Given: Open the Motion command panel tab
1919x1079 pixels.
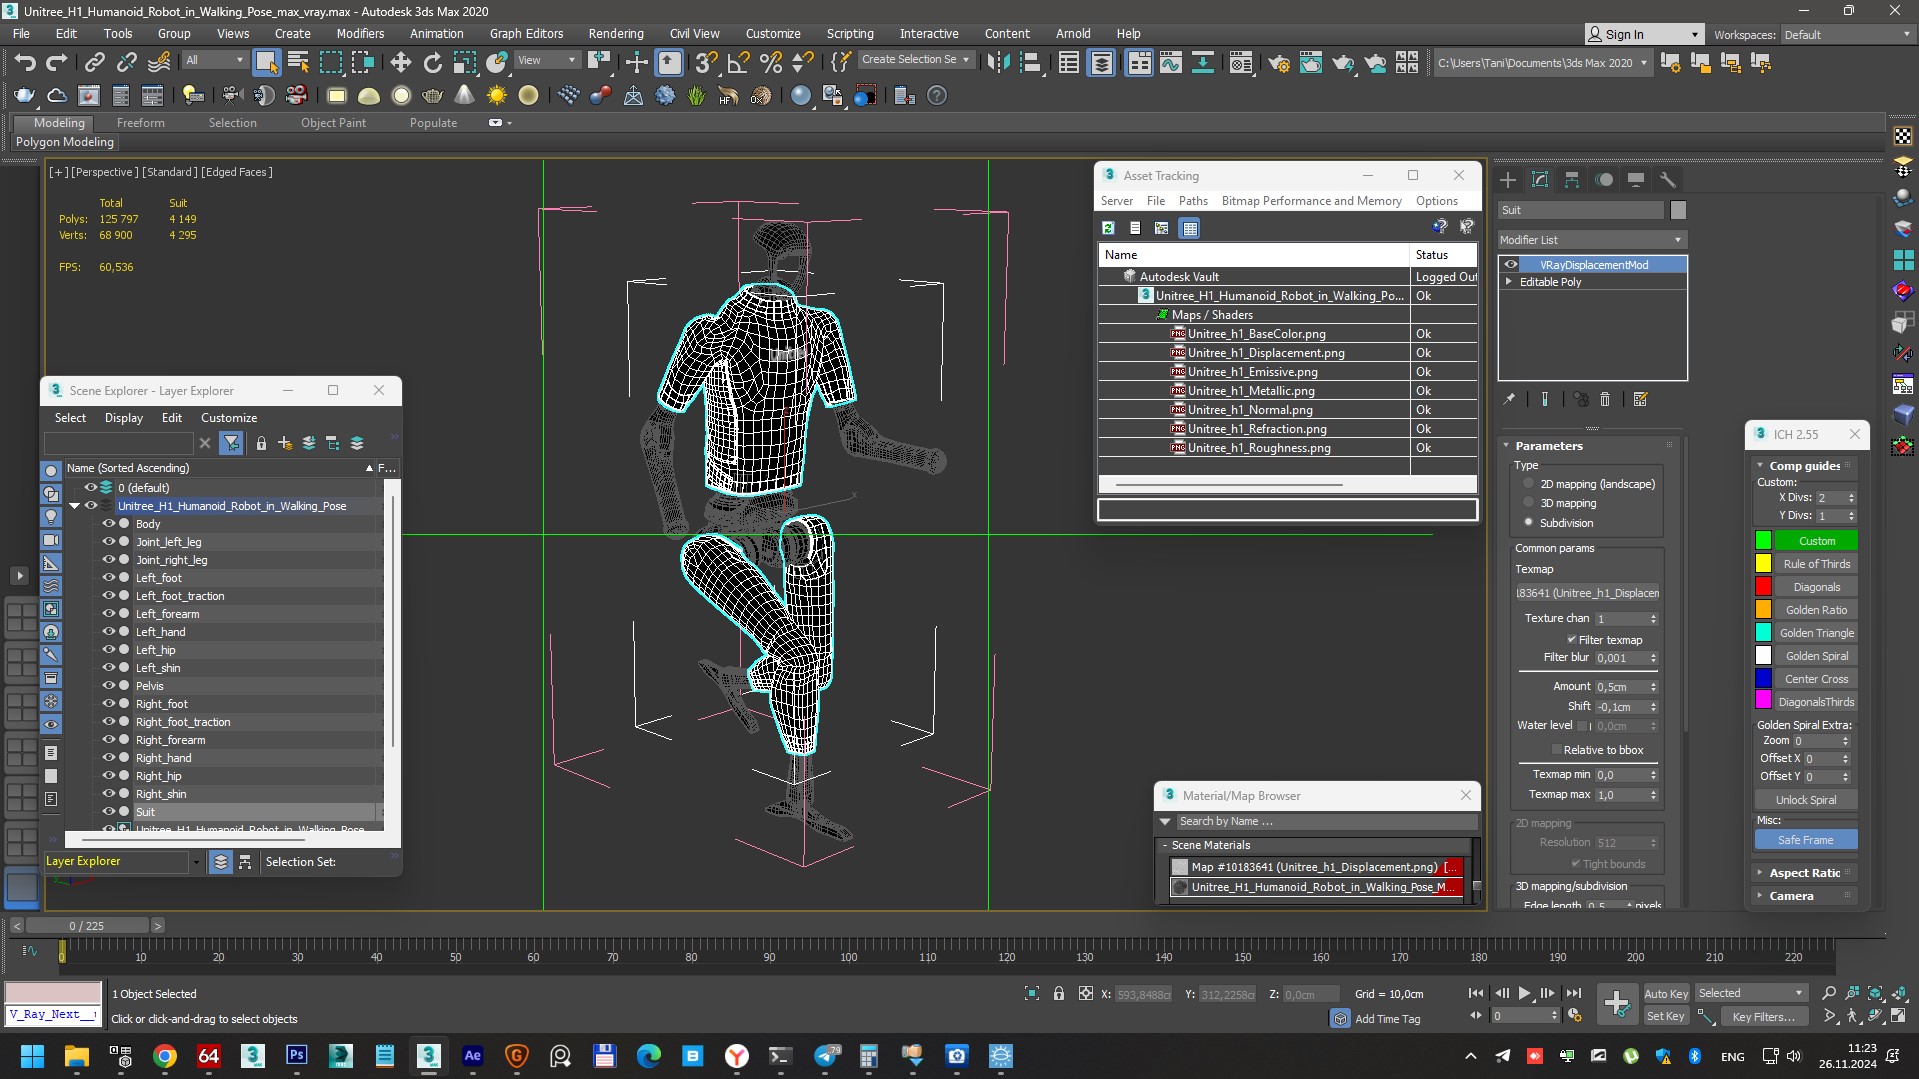Looking at the screenshot, I should coord(1604,180).
